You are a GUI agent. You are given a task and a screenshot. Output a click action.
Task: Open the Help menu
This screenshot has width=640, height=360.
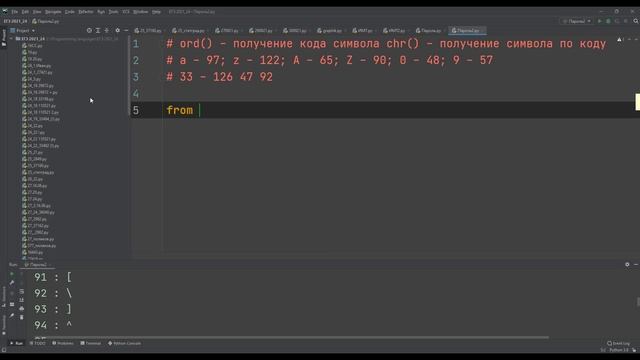point(156,12)
